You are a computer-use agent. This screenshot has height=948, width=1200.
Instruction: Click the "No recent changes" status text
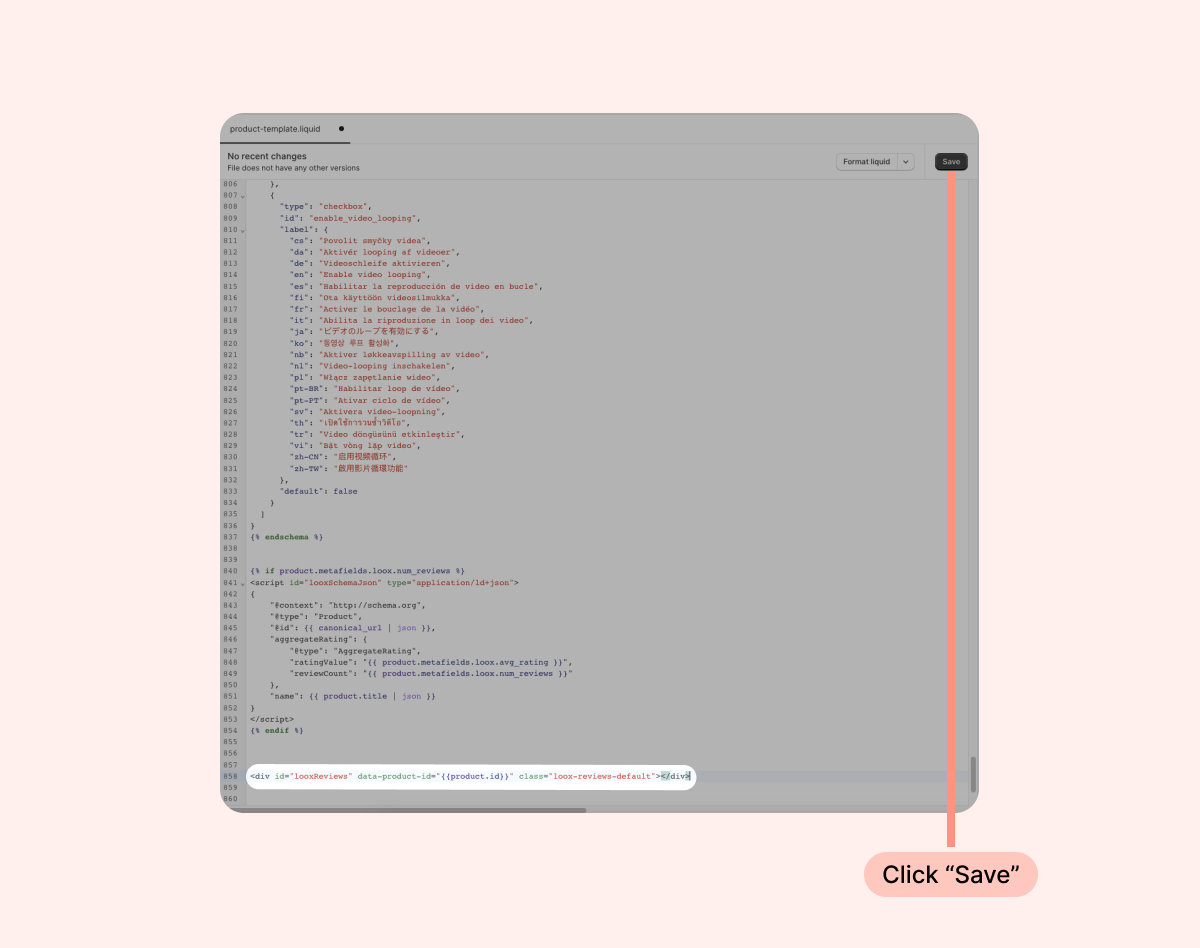pos(267,157)
